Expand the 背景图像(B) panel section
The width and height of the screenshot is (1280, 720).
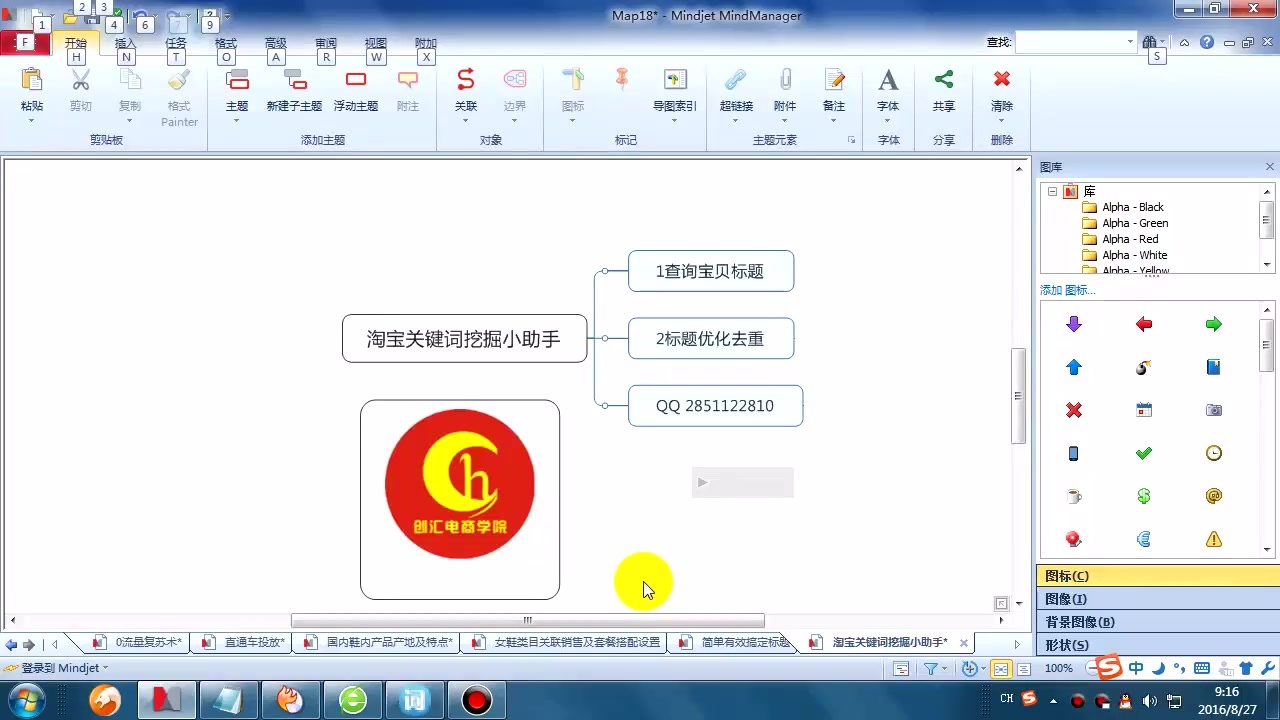coord(1158,622)
